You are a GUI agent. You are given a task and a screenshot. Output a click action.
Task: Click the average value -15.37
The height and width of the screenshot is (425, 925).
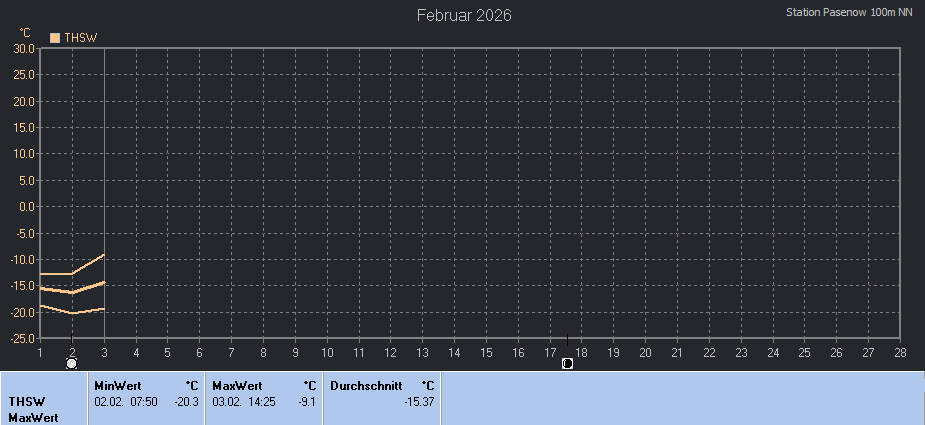tap(418, 401)
